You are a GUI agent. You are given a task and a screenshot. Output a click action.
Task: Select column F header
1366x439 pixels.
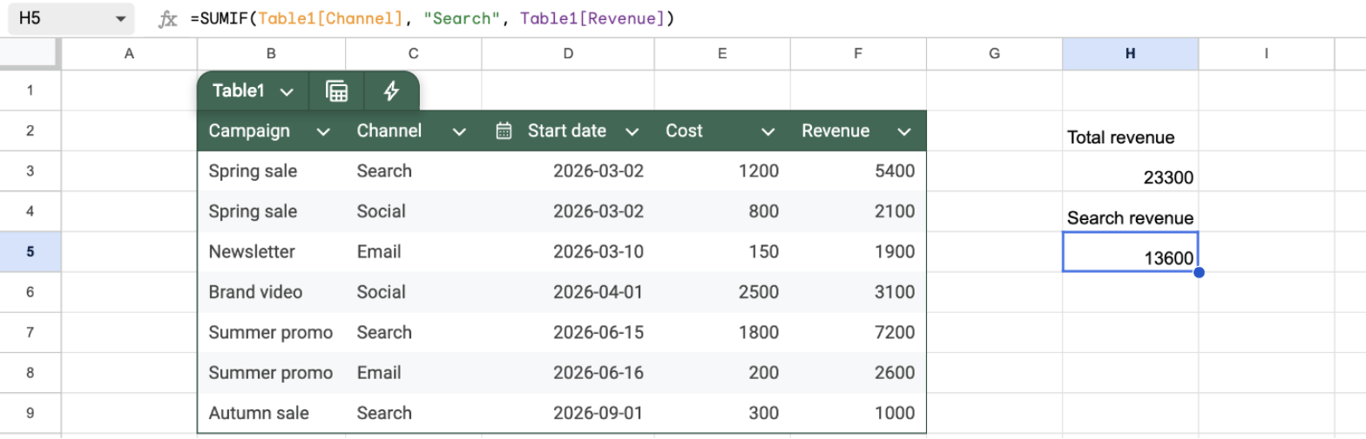coord(858,54)
